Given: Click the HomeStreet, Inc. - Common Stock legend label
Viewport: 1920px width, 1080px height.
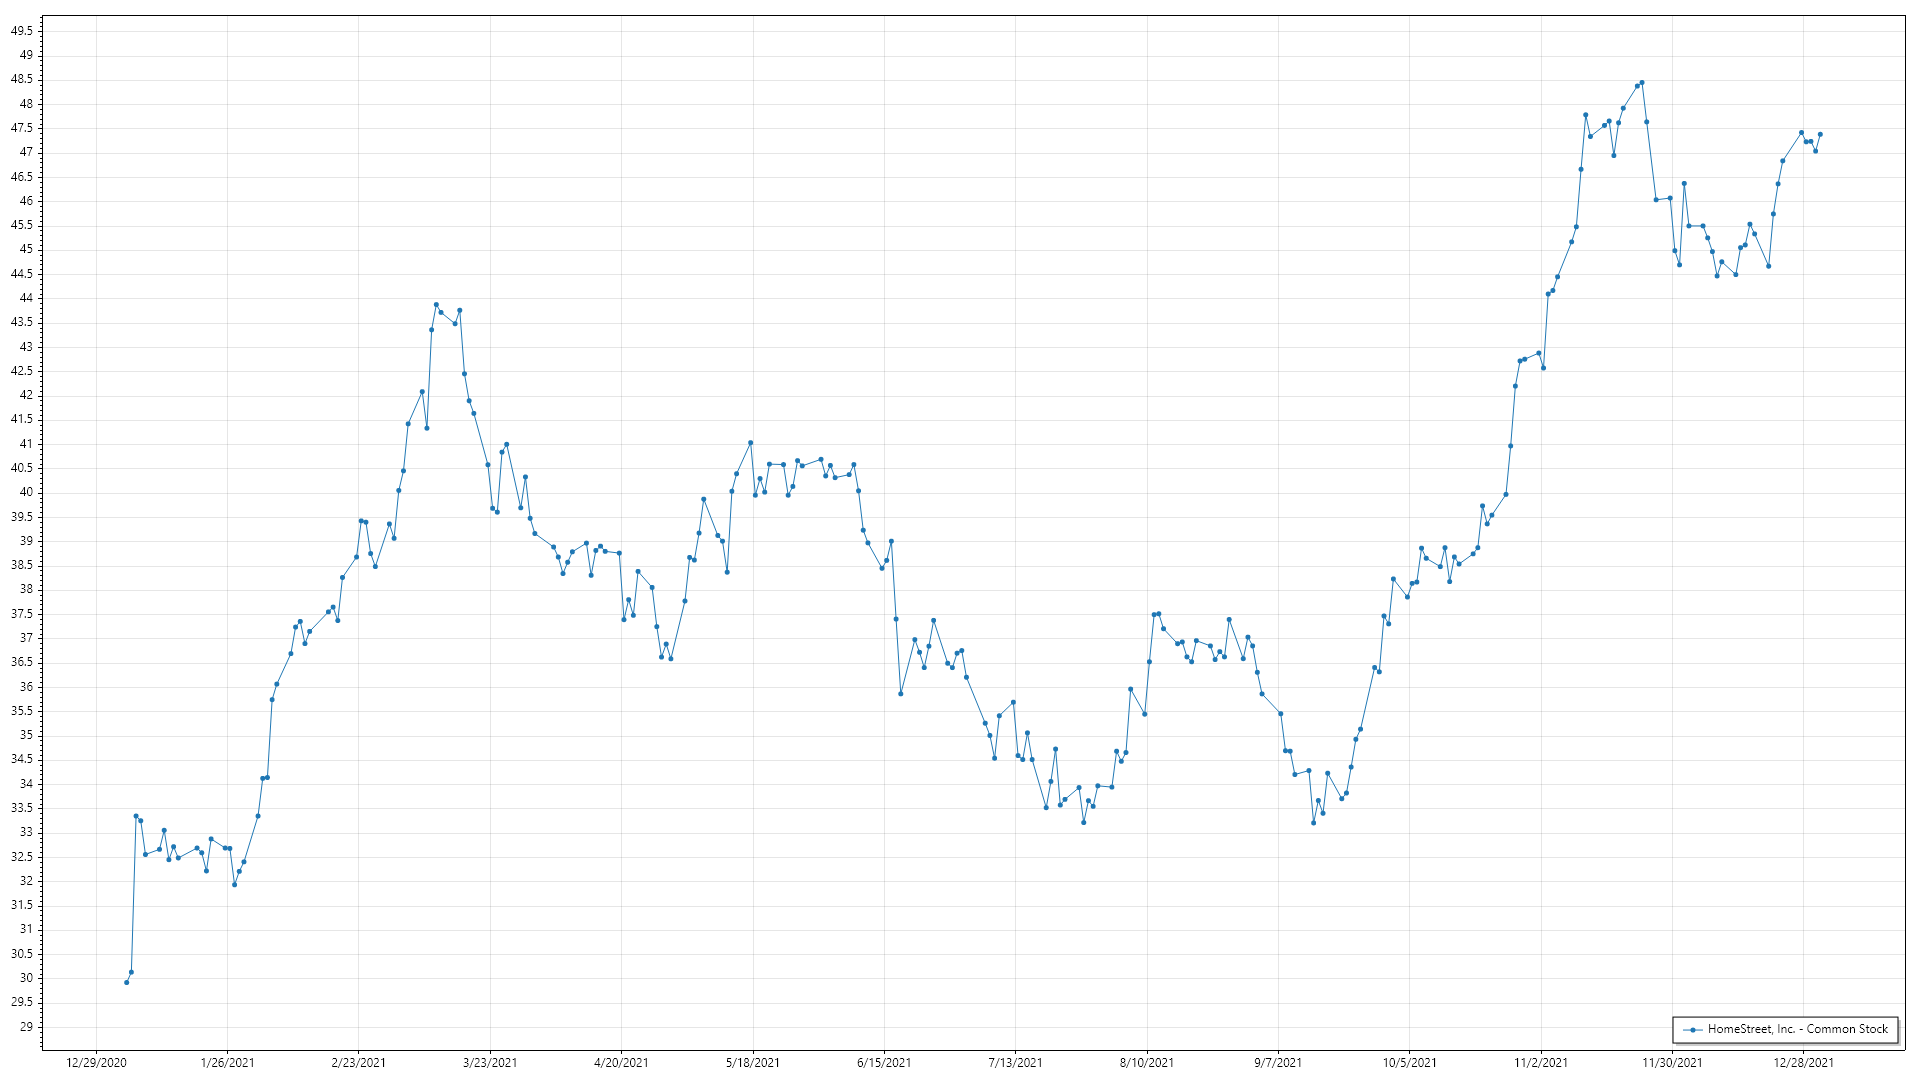Looking at the screenshot, I should pos(1797,1030).
